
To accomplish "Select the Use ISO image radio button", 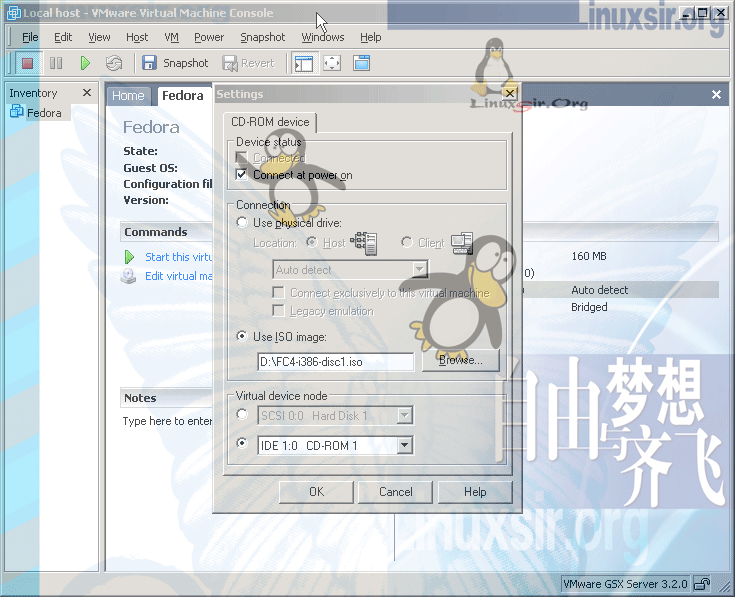I will click(242, 336).
